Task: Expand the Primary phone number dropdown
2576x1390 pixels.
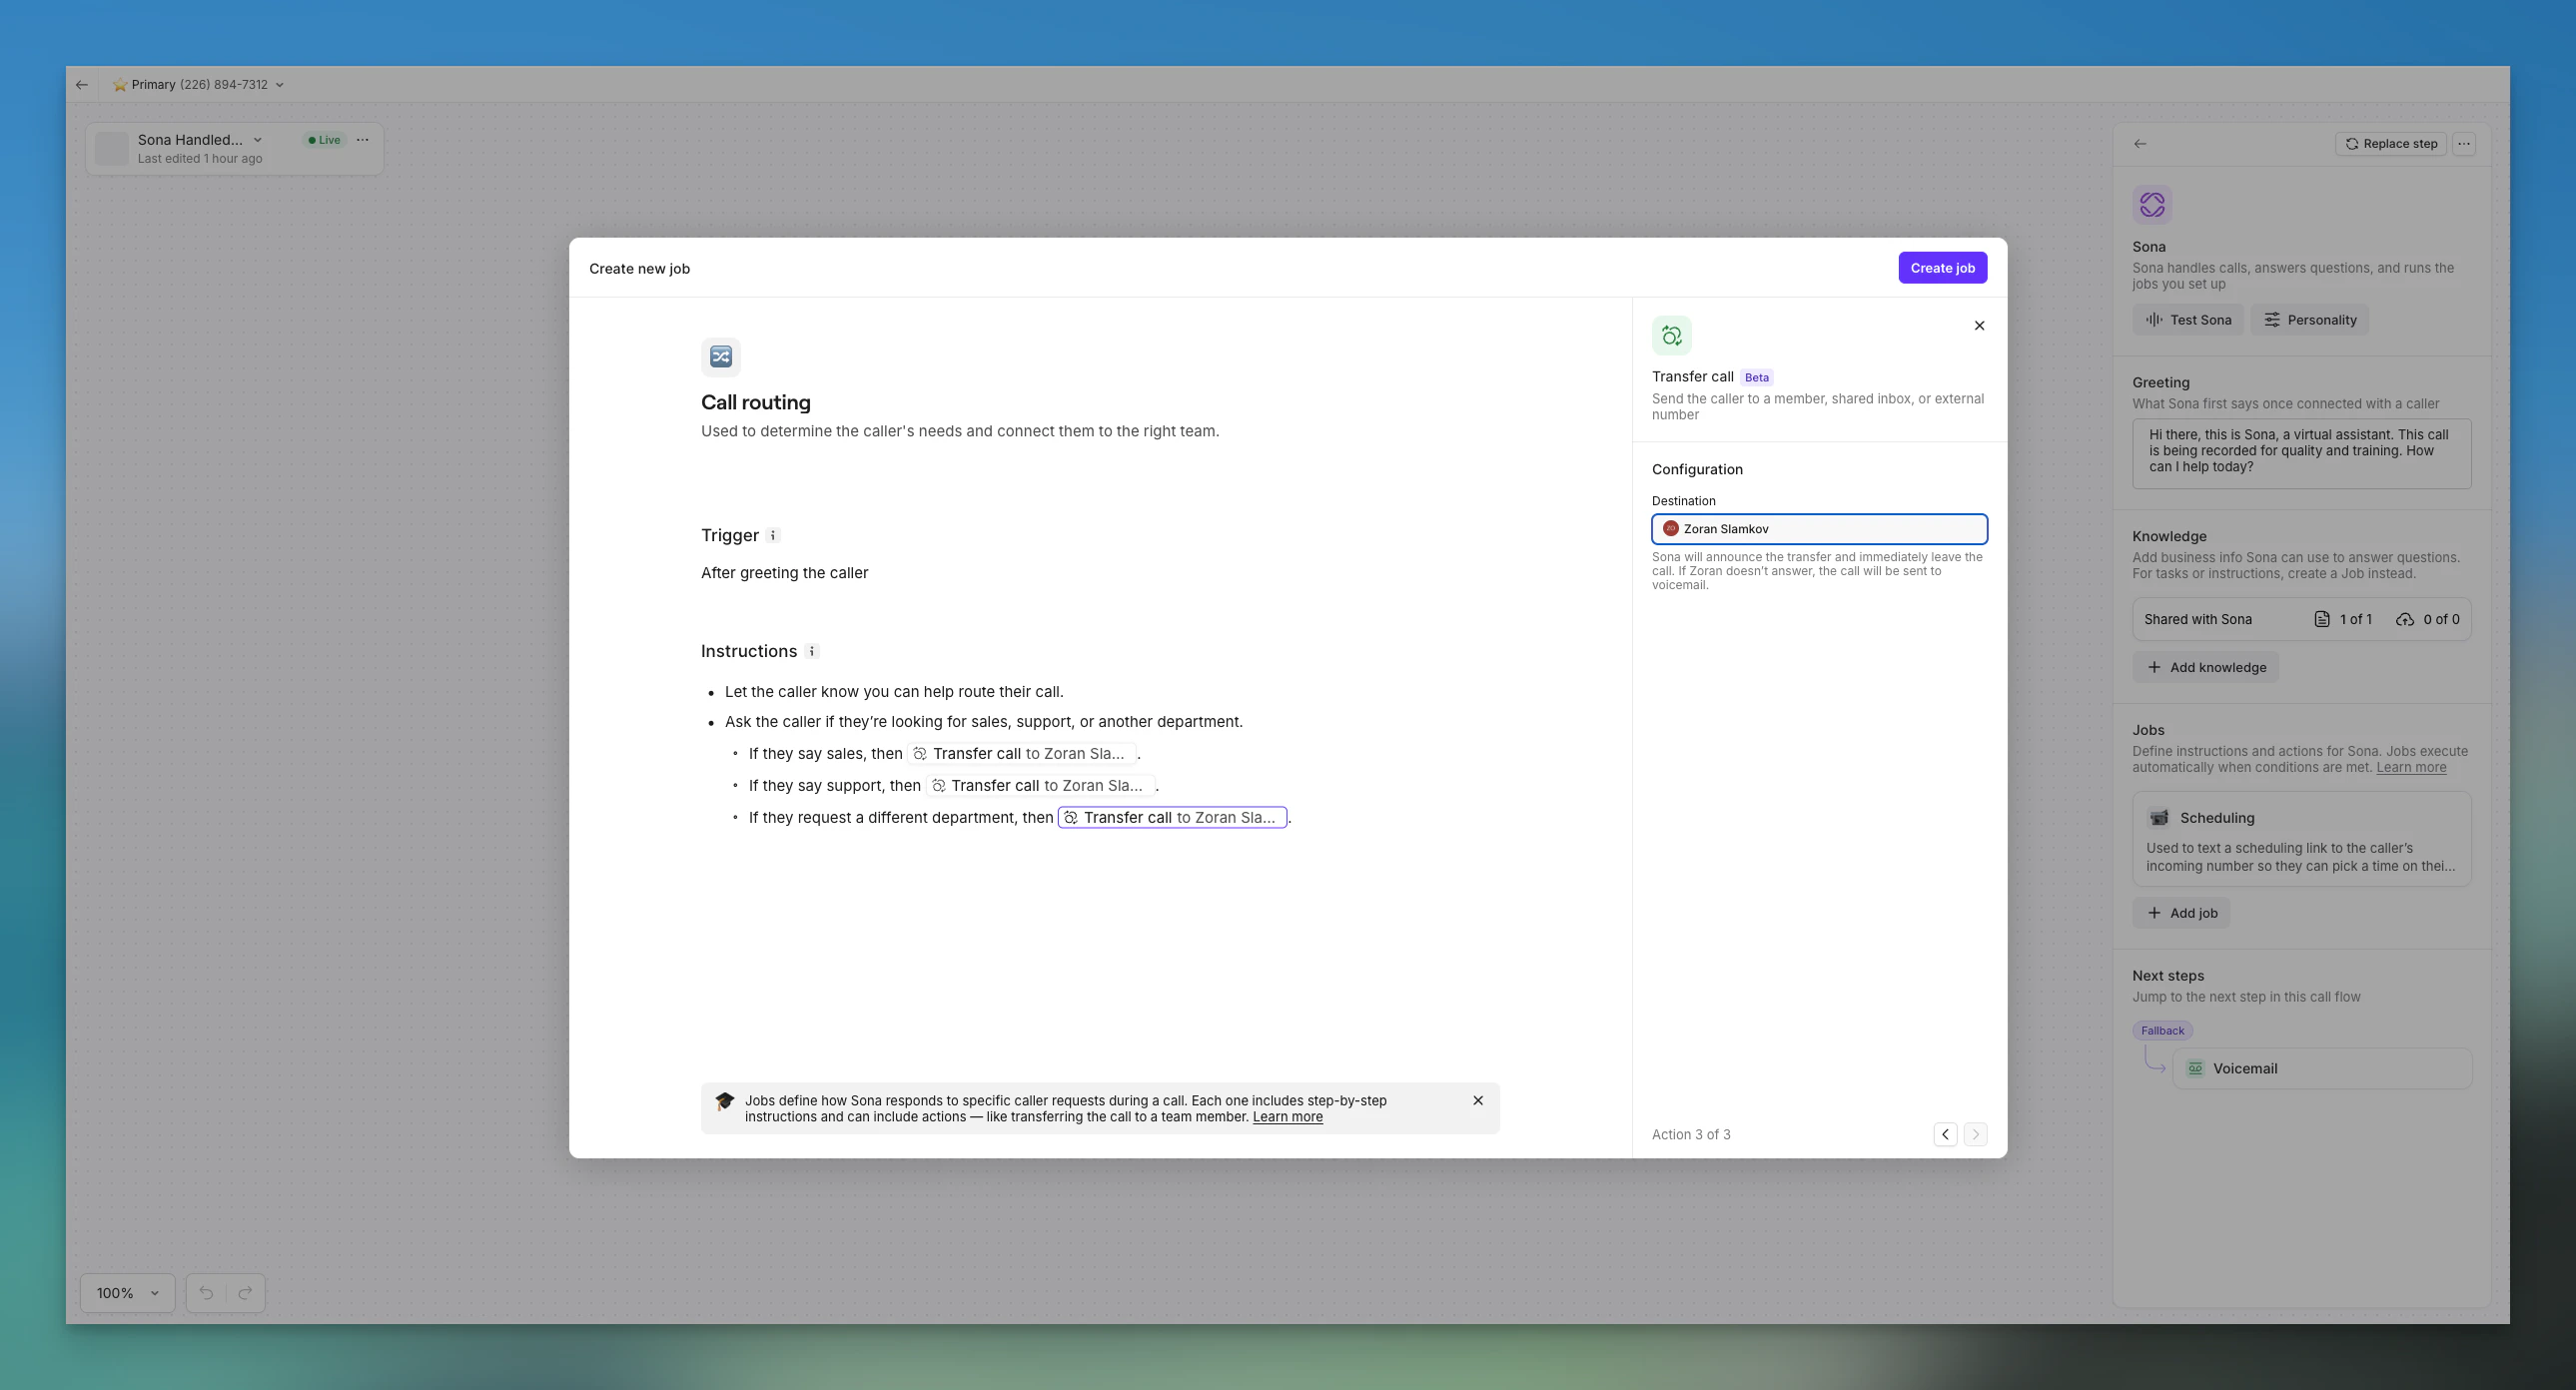Action: pos(279,85)
